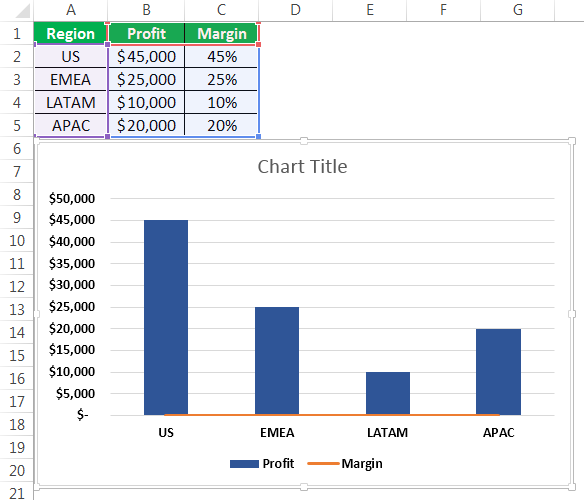
Task: Select cell containing APAC region
Action: click(x=71, y=126)
